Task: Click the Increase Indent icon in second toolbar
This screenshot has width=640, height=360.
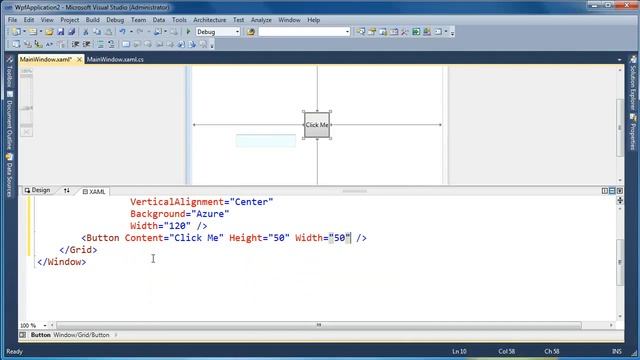Action: tap(87, 44)
